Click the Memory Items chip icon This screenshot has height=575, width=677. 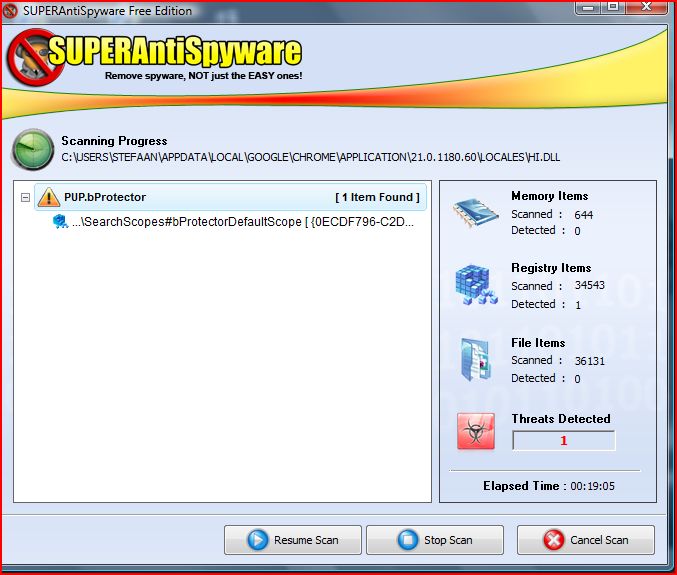click(x=476, y=212)
